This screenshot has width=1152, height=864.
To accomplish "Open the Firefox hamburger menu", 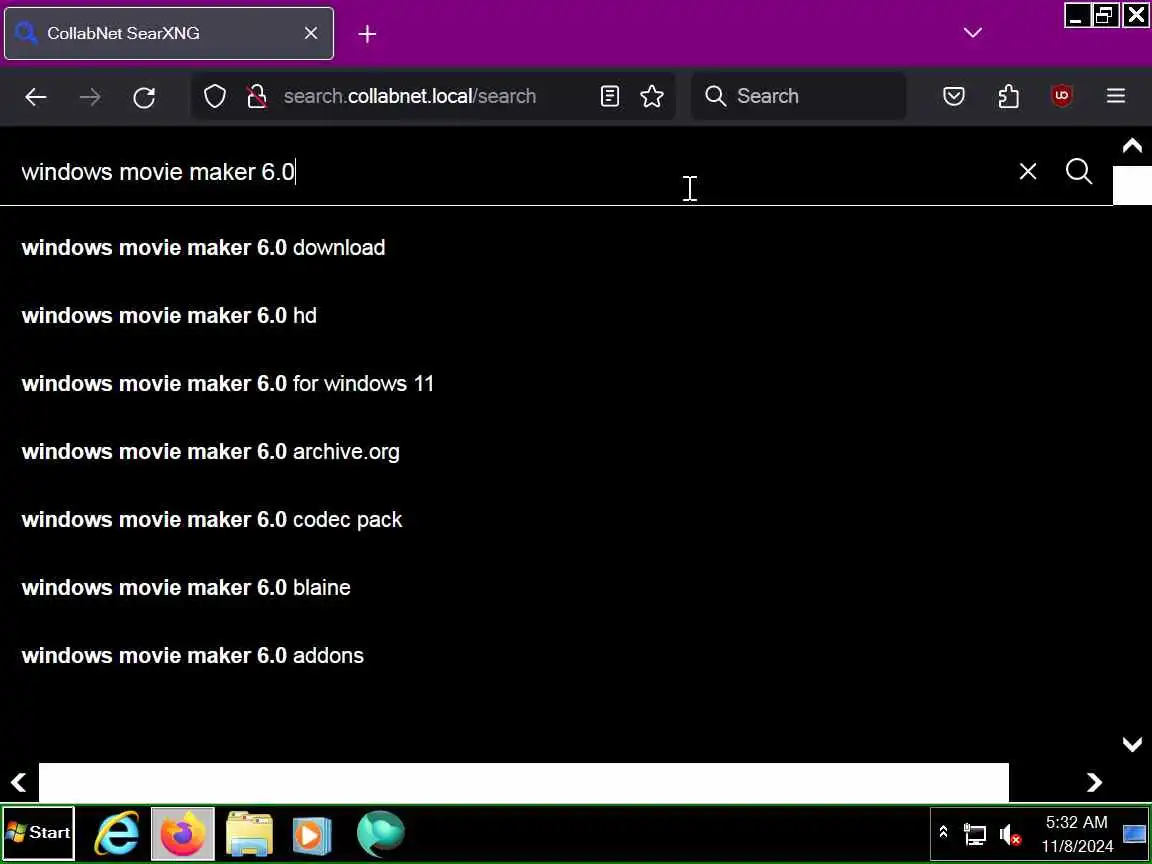I will point(1116,96).
